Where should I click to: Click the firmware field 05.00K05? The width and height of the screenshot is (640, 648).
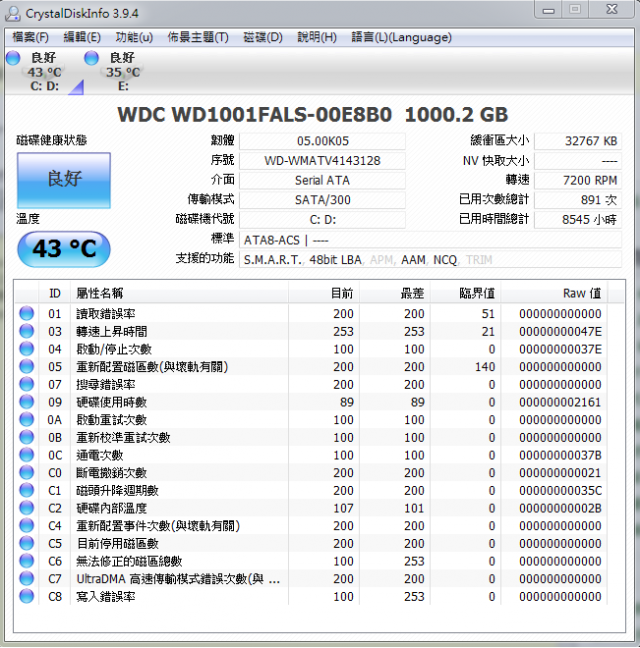click(x=322, y=141)
